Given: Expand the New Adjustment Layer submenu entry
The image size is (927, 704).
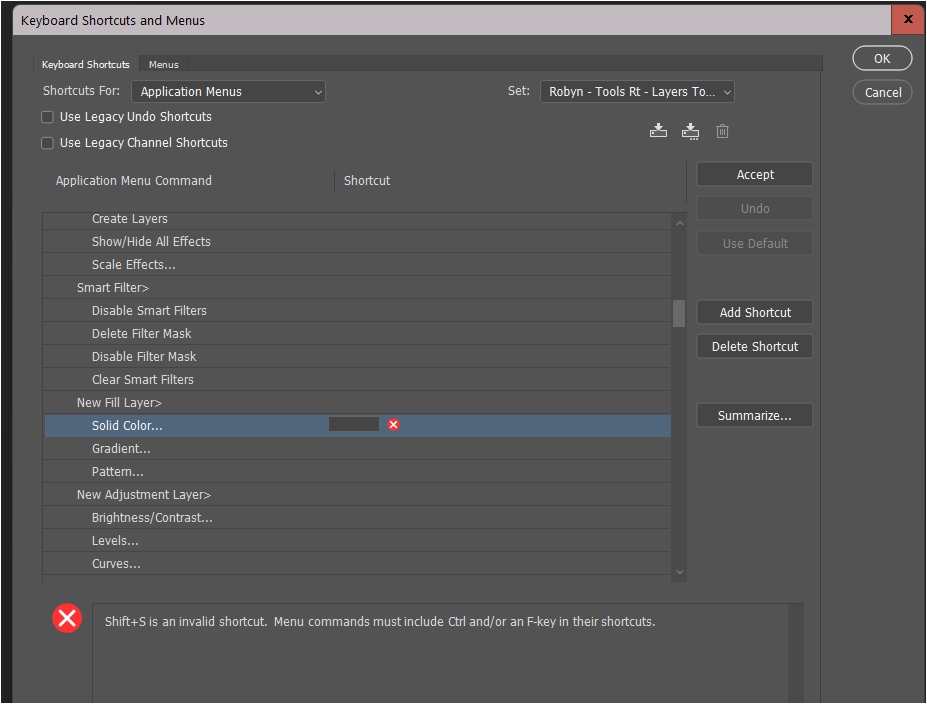Looking at the screenshot, I should 143,494.
